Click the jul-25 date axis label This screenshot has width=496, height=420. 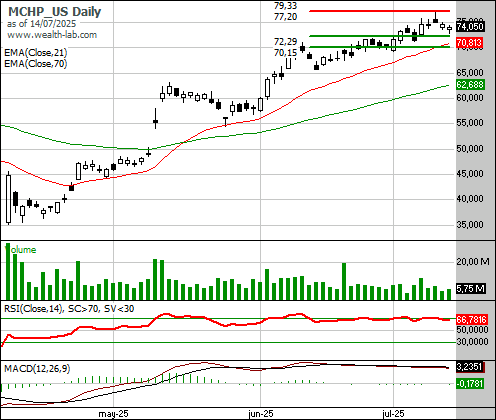pos(393,414)
